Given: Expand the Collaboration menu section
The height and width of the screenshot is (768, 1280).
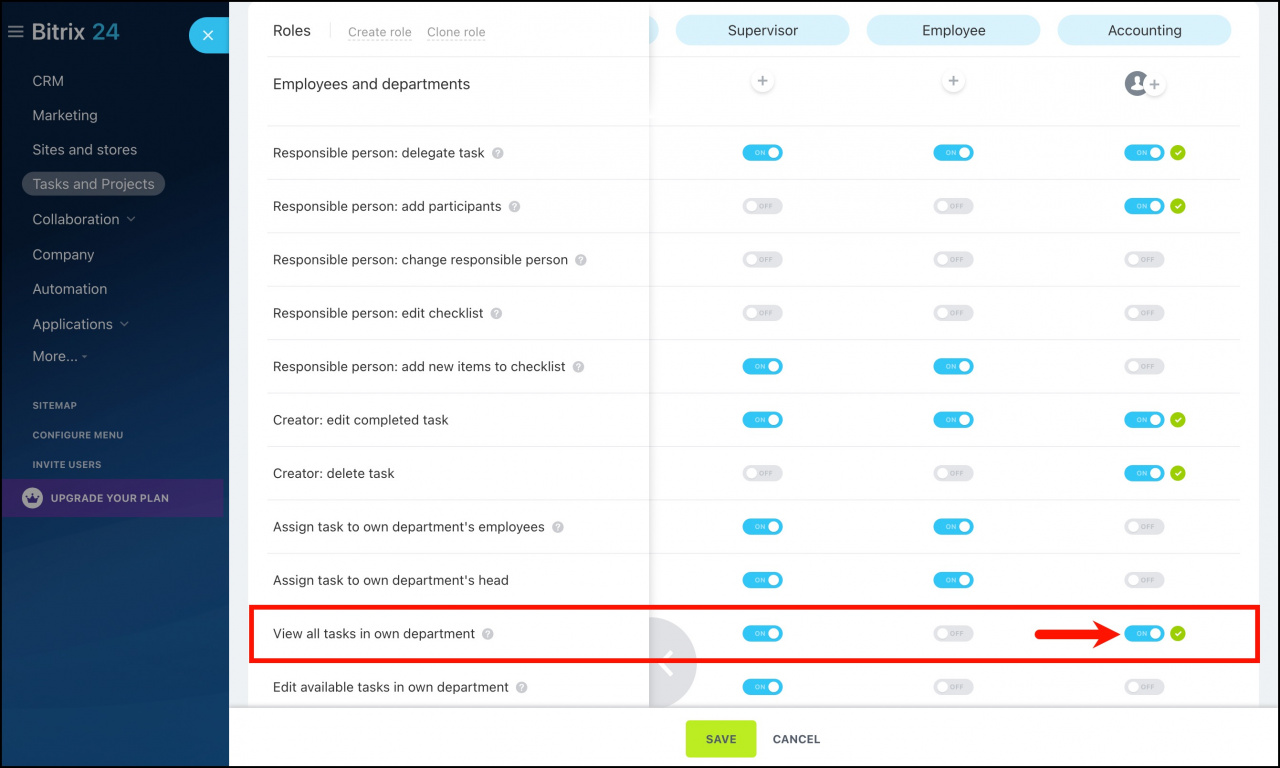Looking at the screenshot, I should coord(84,219).
